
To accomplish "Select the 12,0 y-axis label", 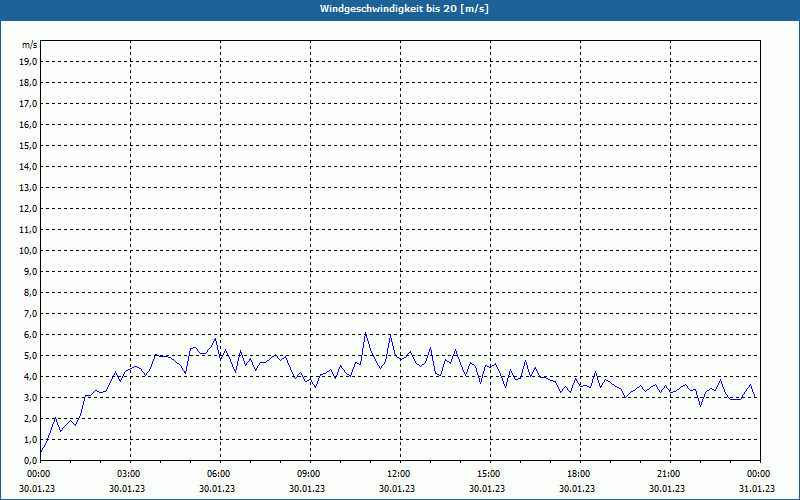I will click(x=28, y=209).
